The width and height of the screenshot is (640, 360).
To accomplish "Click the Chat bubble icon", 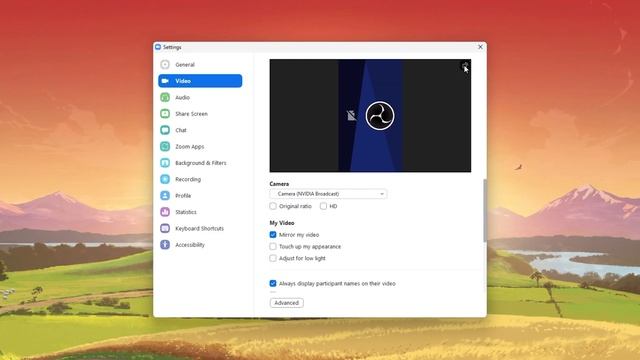I will click(165, 130).
